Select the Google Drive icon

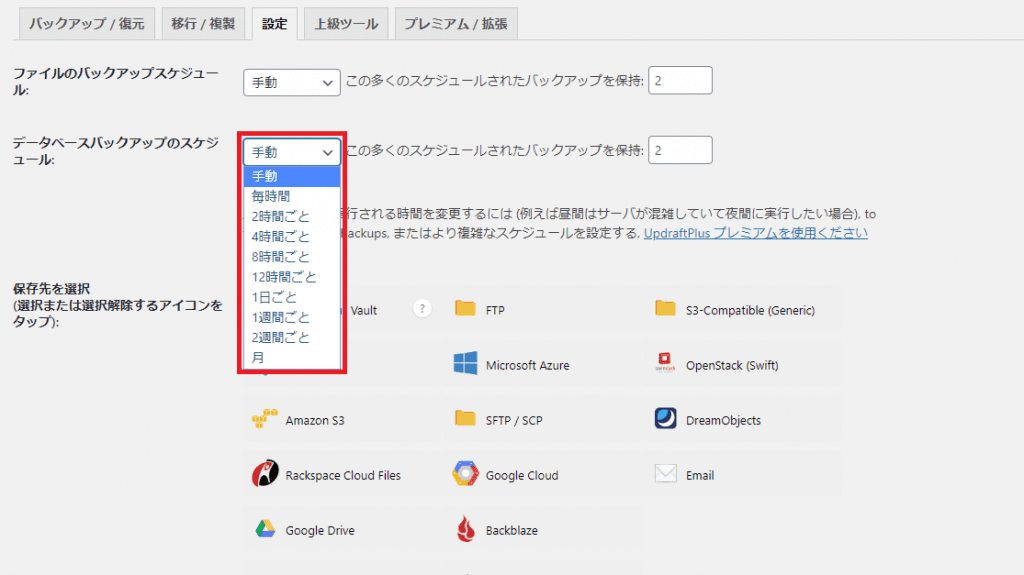click(264, 530)
